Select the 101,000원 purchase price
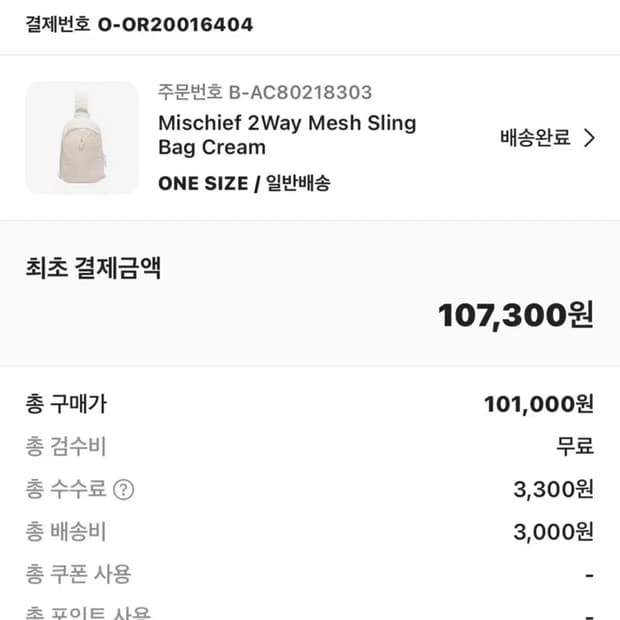The width and height of the screenshot is (620, 620). (538, 404)
